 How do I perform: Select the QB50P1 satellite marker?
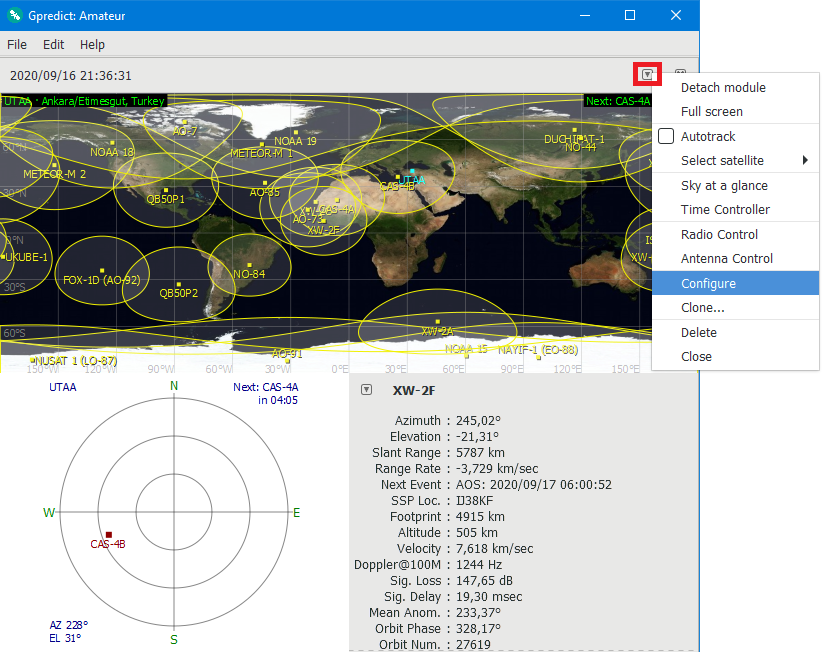tap(166, 190)
